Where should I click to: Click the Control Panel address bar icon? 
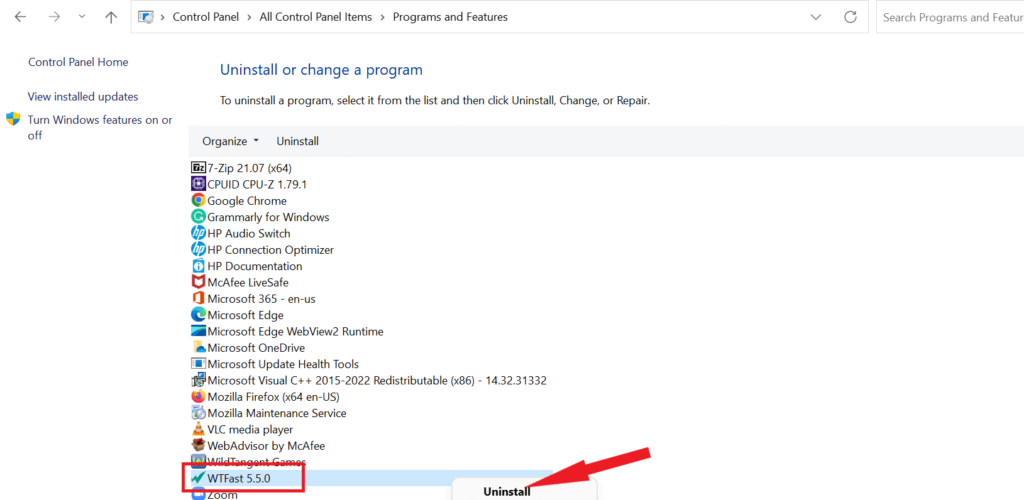click(x=146, y=18)
